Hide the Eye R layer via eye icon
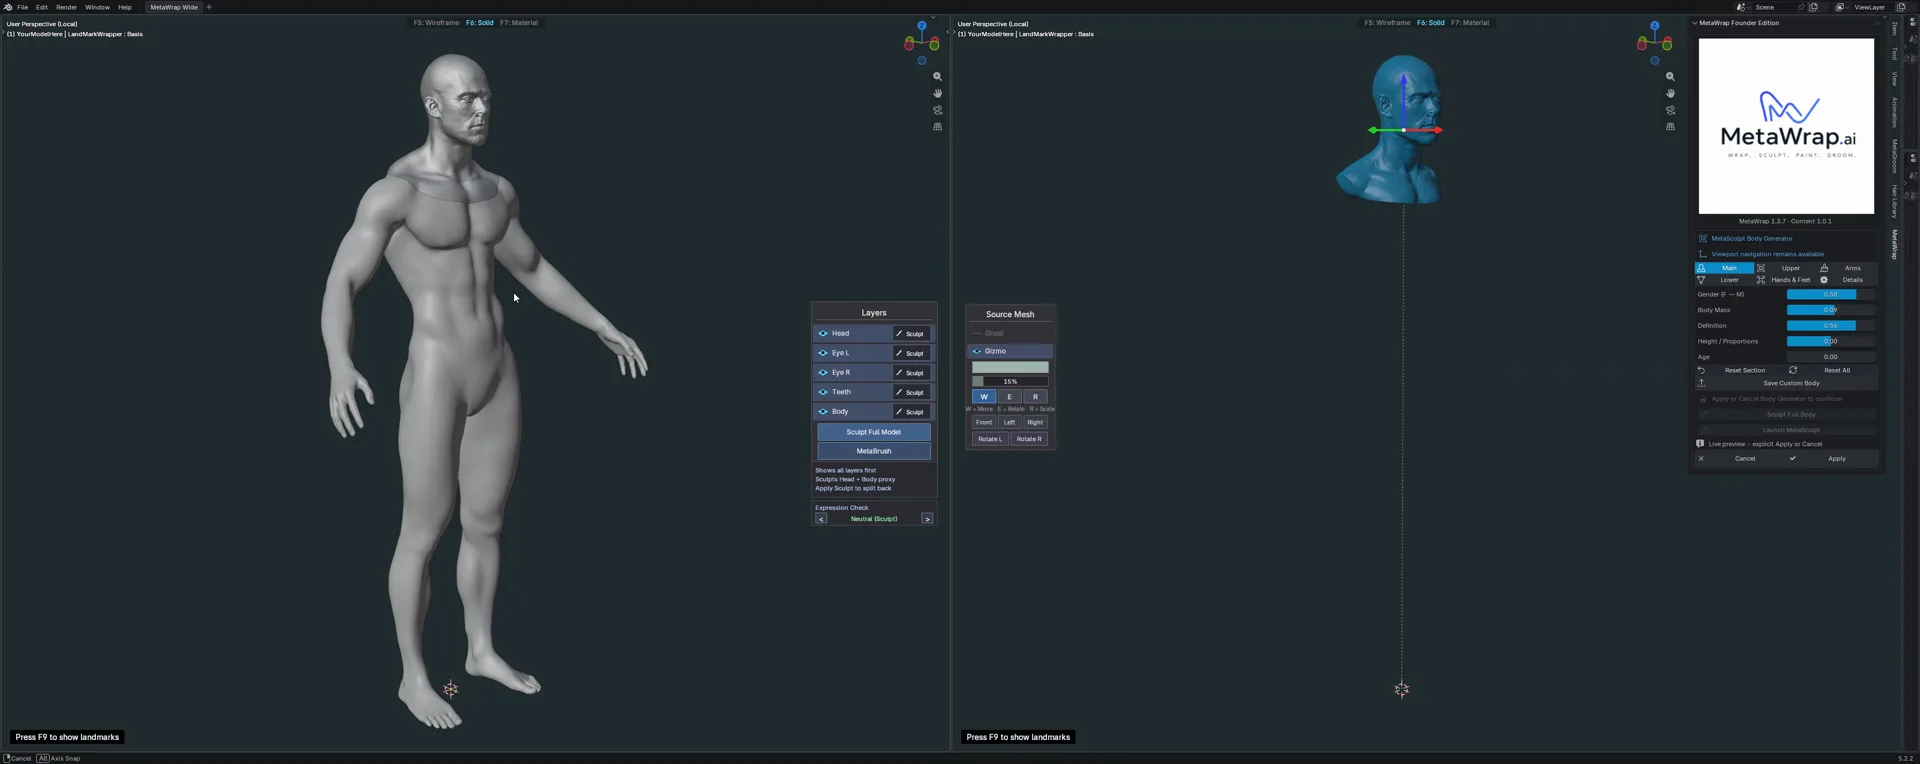Screen dimensions: 1920x764 coord(823,372)
